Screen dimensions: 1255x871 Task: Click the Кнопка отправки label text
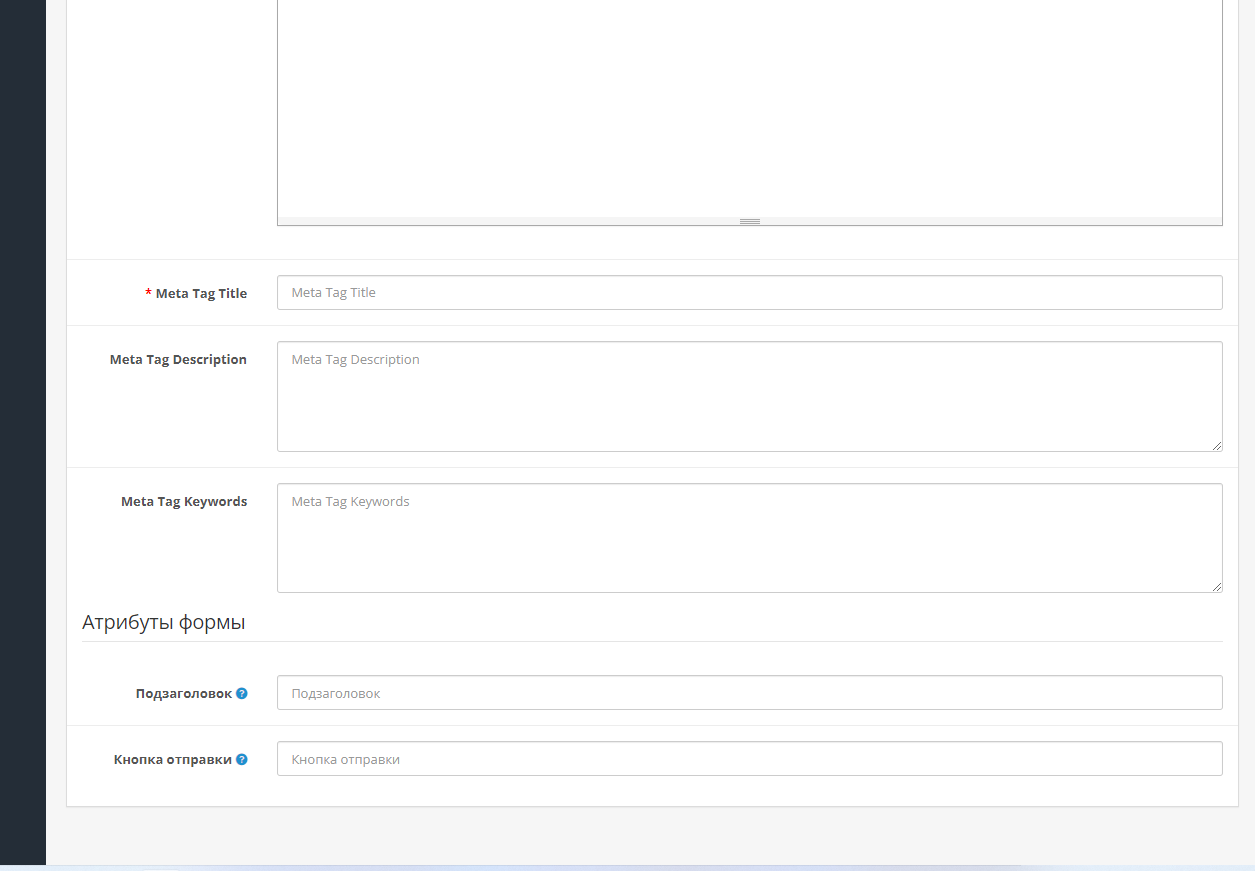pos(173,759)
